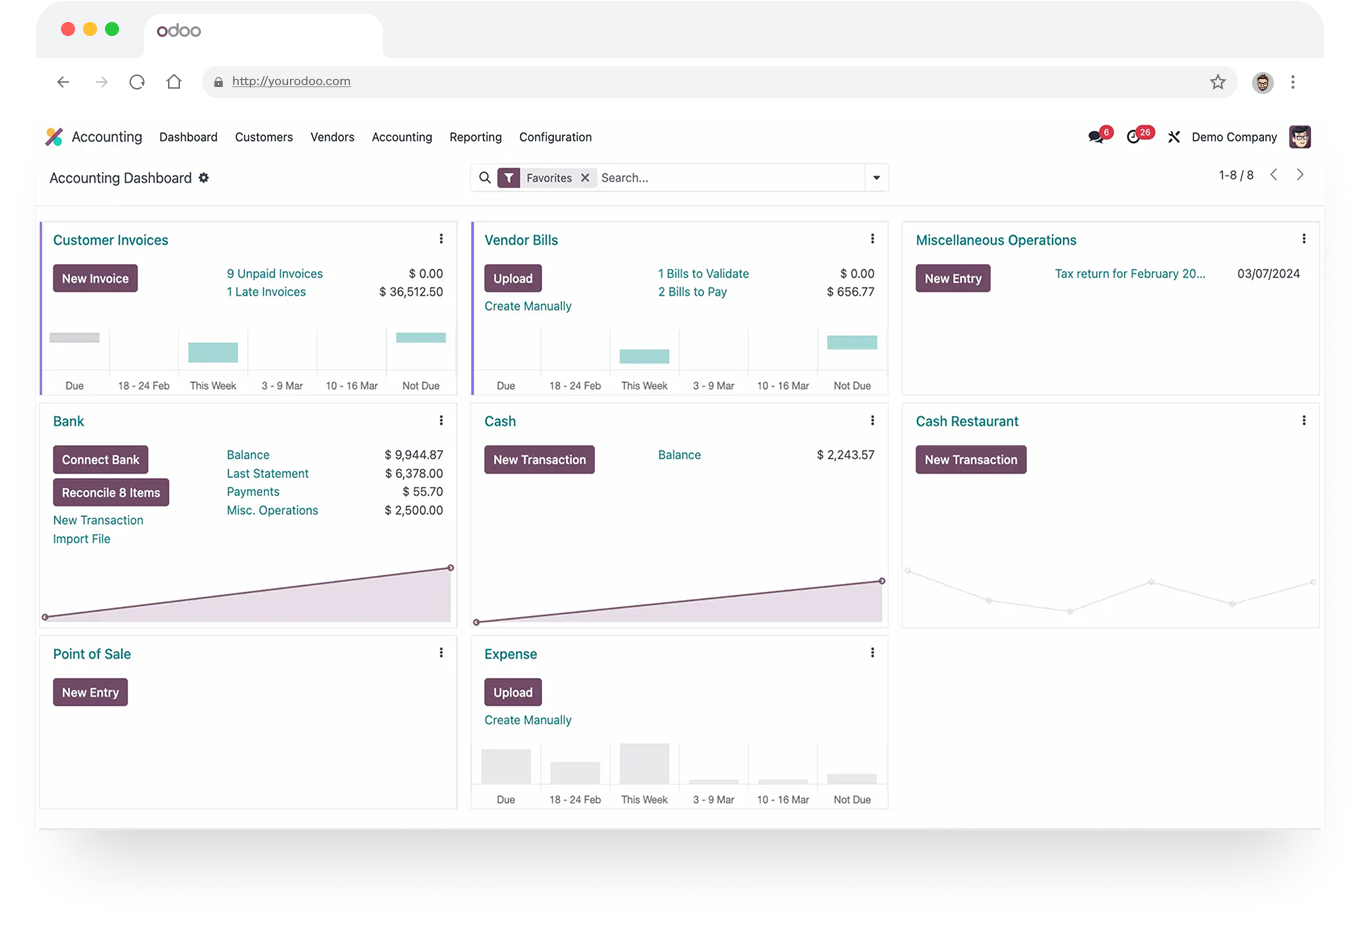
Task: Expand the search options dropdown arrow
Action: click(877, 178)
